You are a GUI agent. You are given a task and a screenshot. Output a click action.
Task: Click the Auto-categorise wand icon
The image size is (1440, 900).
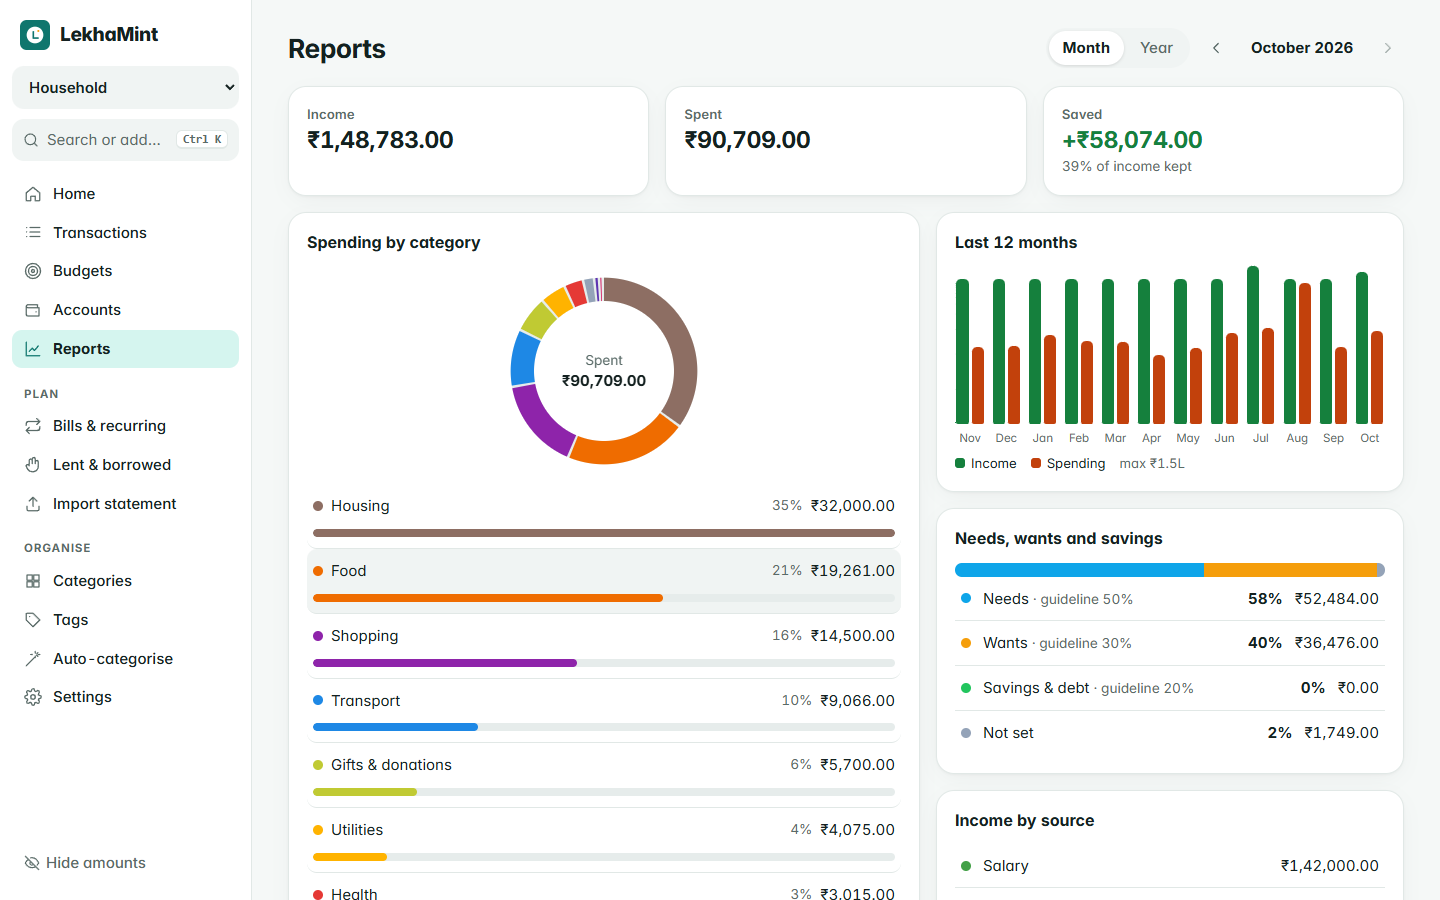click(33, 659)
